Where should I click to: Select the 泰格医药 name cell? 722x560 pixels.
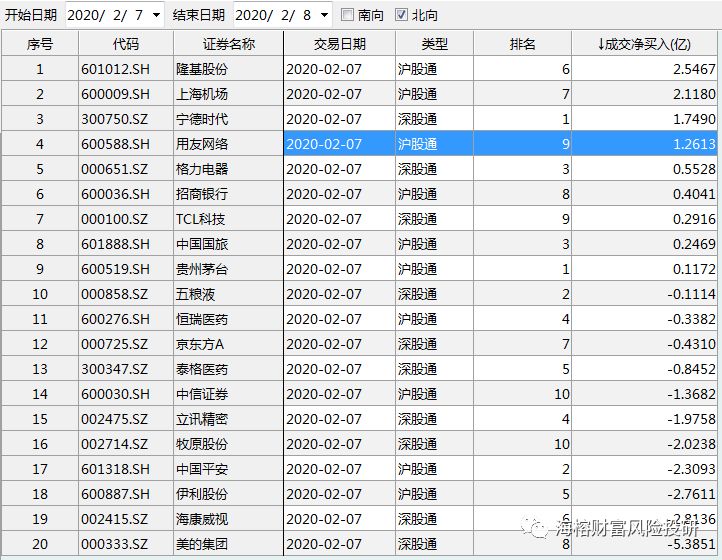click(x=228, y=368)
